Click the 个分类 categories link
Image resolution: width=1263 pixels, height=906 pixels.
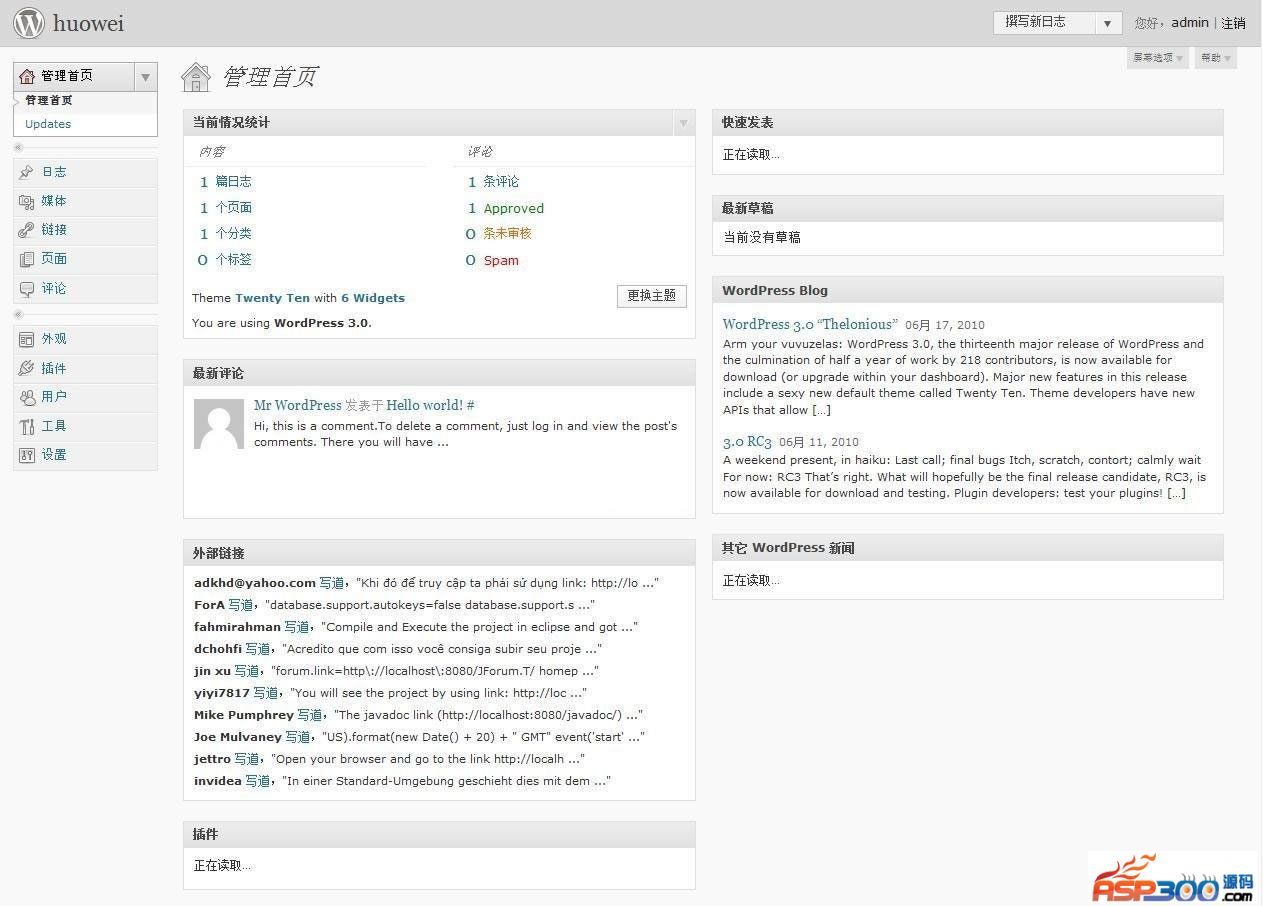pyautogui.click(x=234, y=234)
